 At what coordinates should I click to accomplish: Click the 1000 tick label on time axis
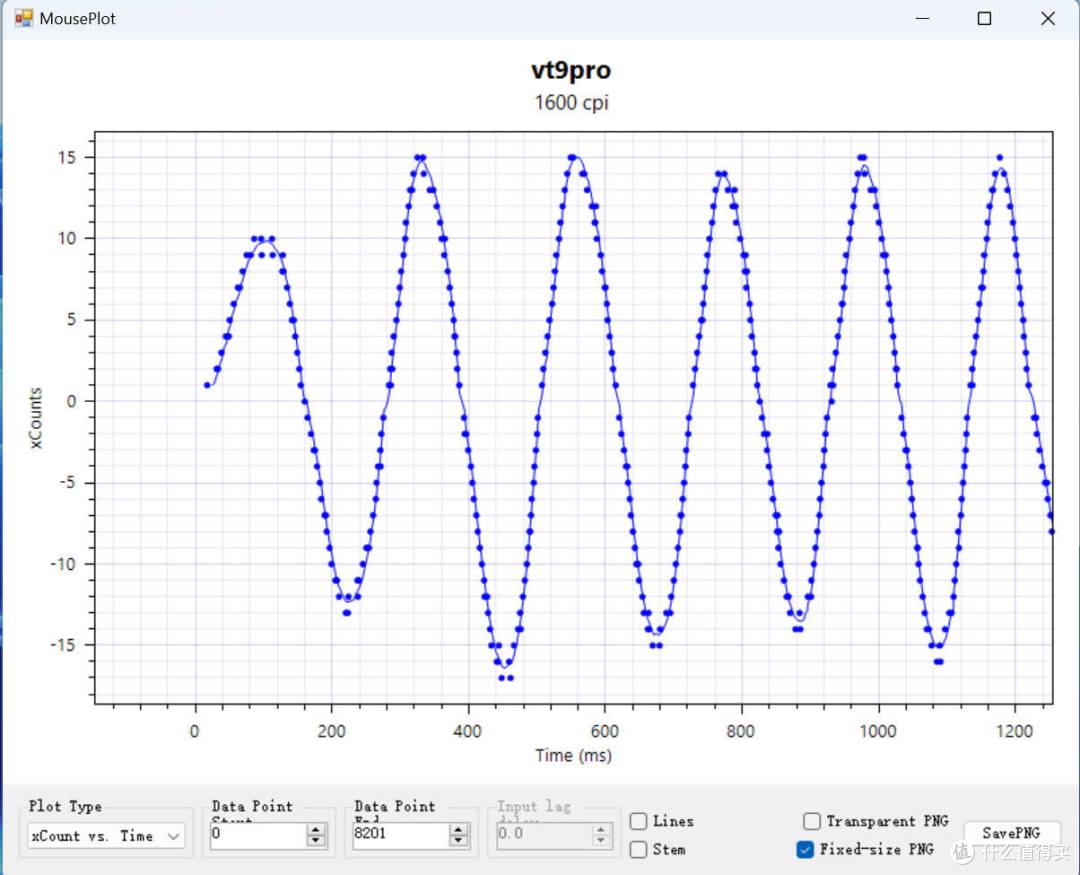click(878, 732)
